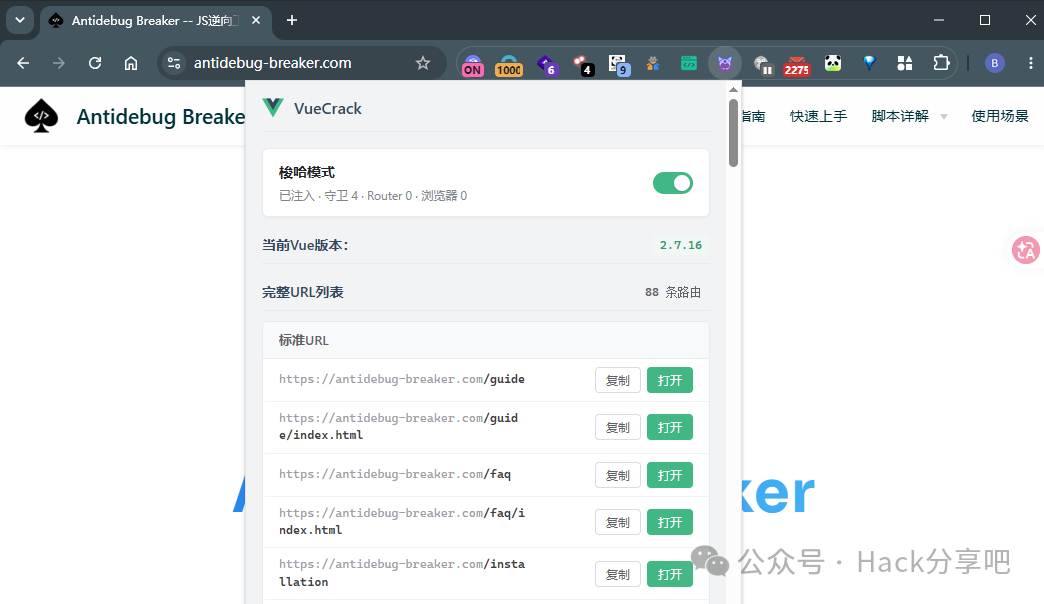Close the Antidebug Breaker tab
Viewport: 1044px width, 604px height.
click(256, 21)
